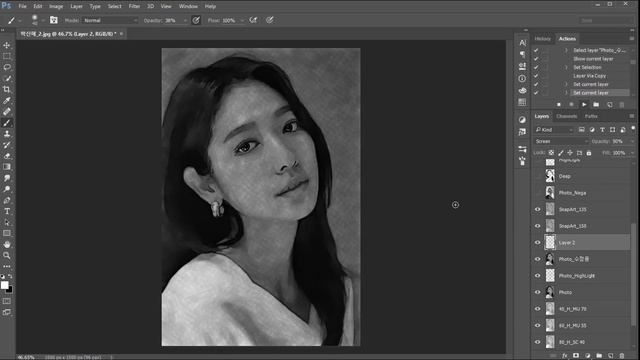Select the Clone Stamp tool
This screenshot has width=640, height=360.
point(7,133)
